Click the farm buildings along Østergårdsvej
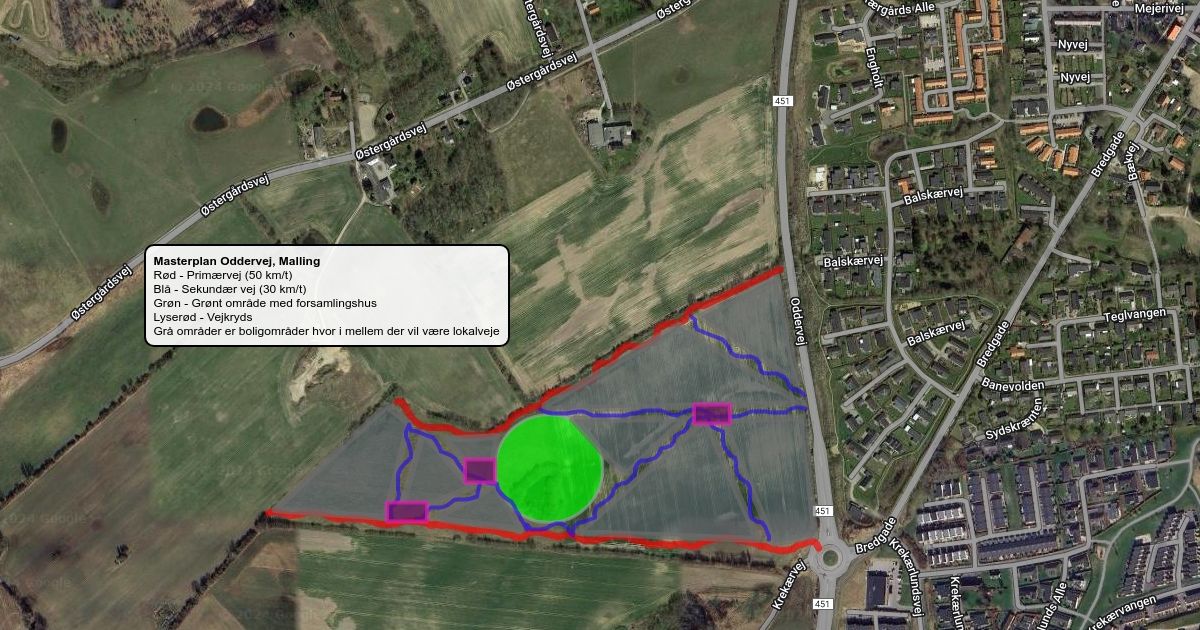Screen dimensions: 1200x630 pyautogui.click(x=609, y=134)
